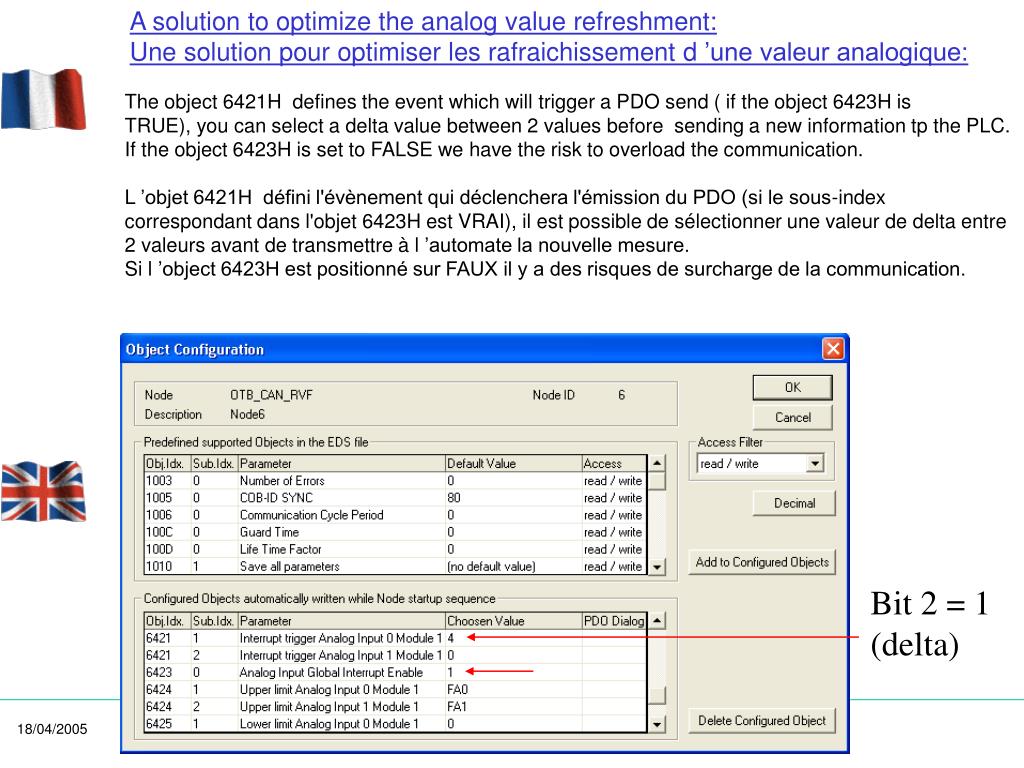Select 'Communication Cycle Period' row
The image size is (1024, 768).
395,515
